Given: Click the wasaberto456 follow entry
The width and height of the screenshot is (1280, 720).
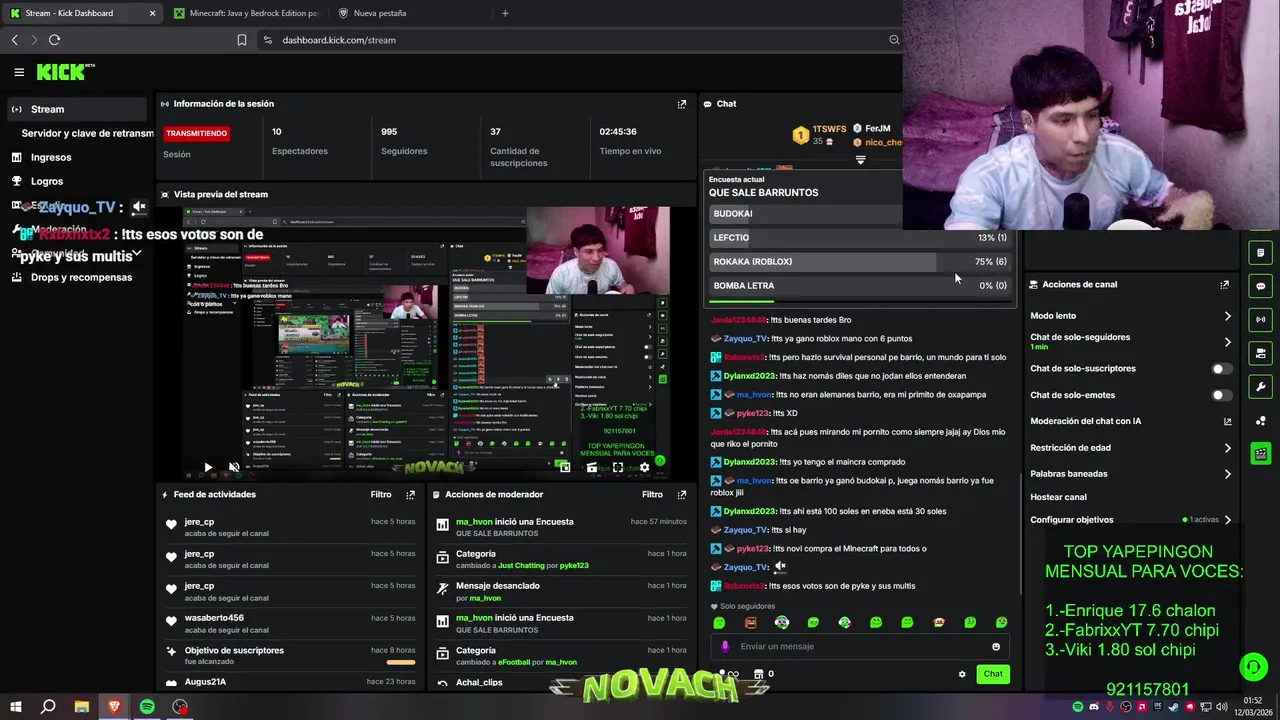Looking at the screenshot, I should [x=290, y=624].
